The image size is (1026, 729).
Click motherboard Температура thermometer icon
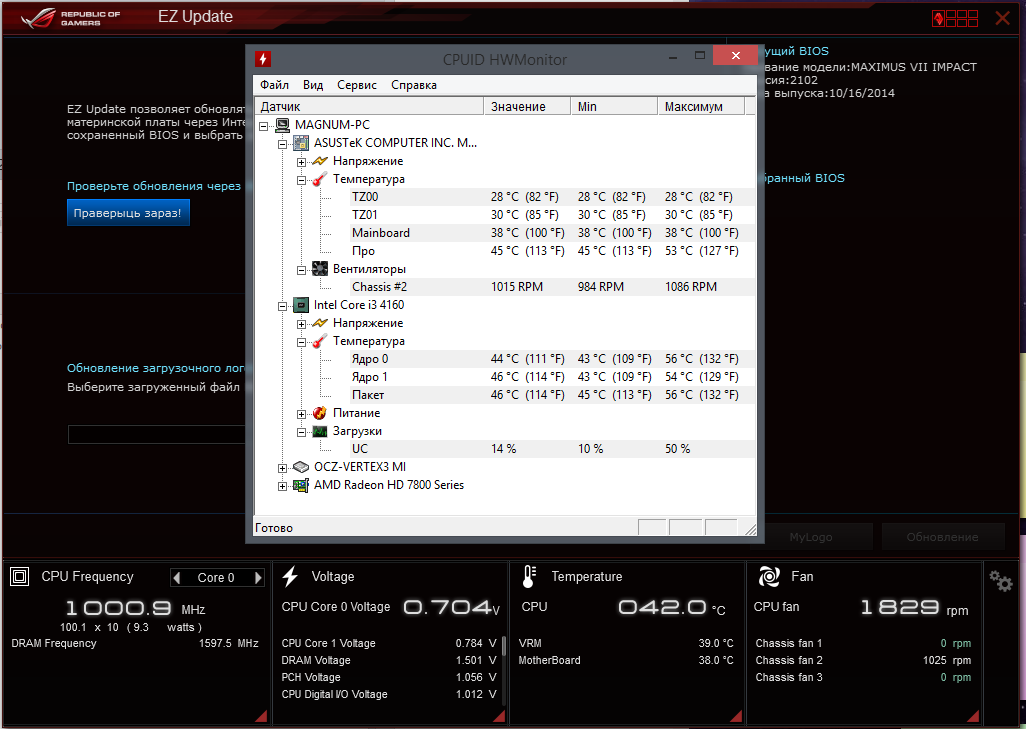319,179
